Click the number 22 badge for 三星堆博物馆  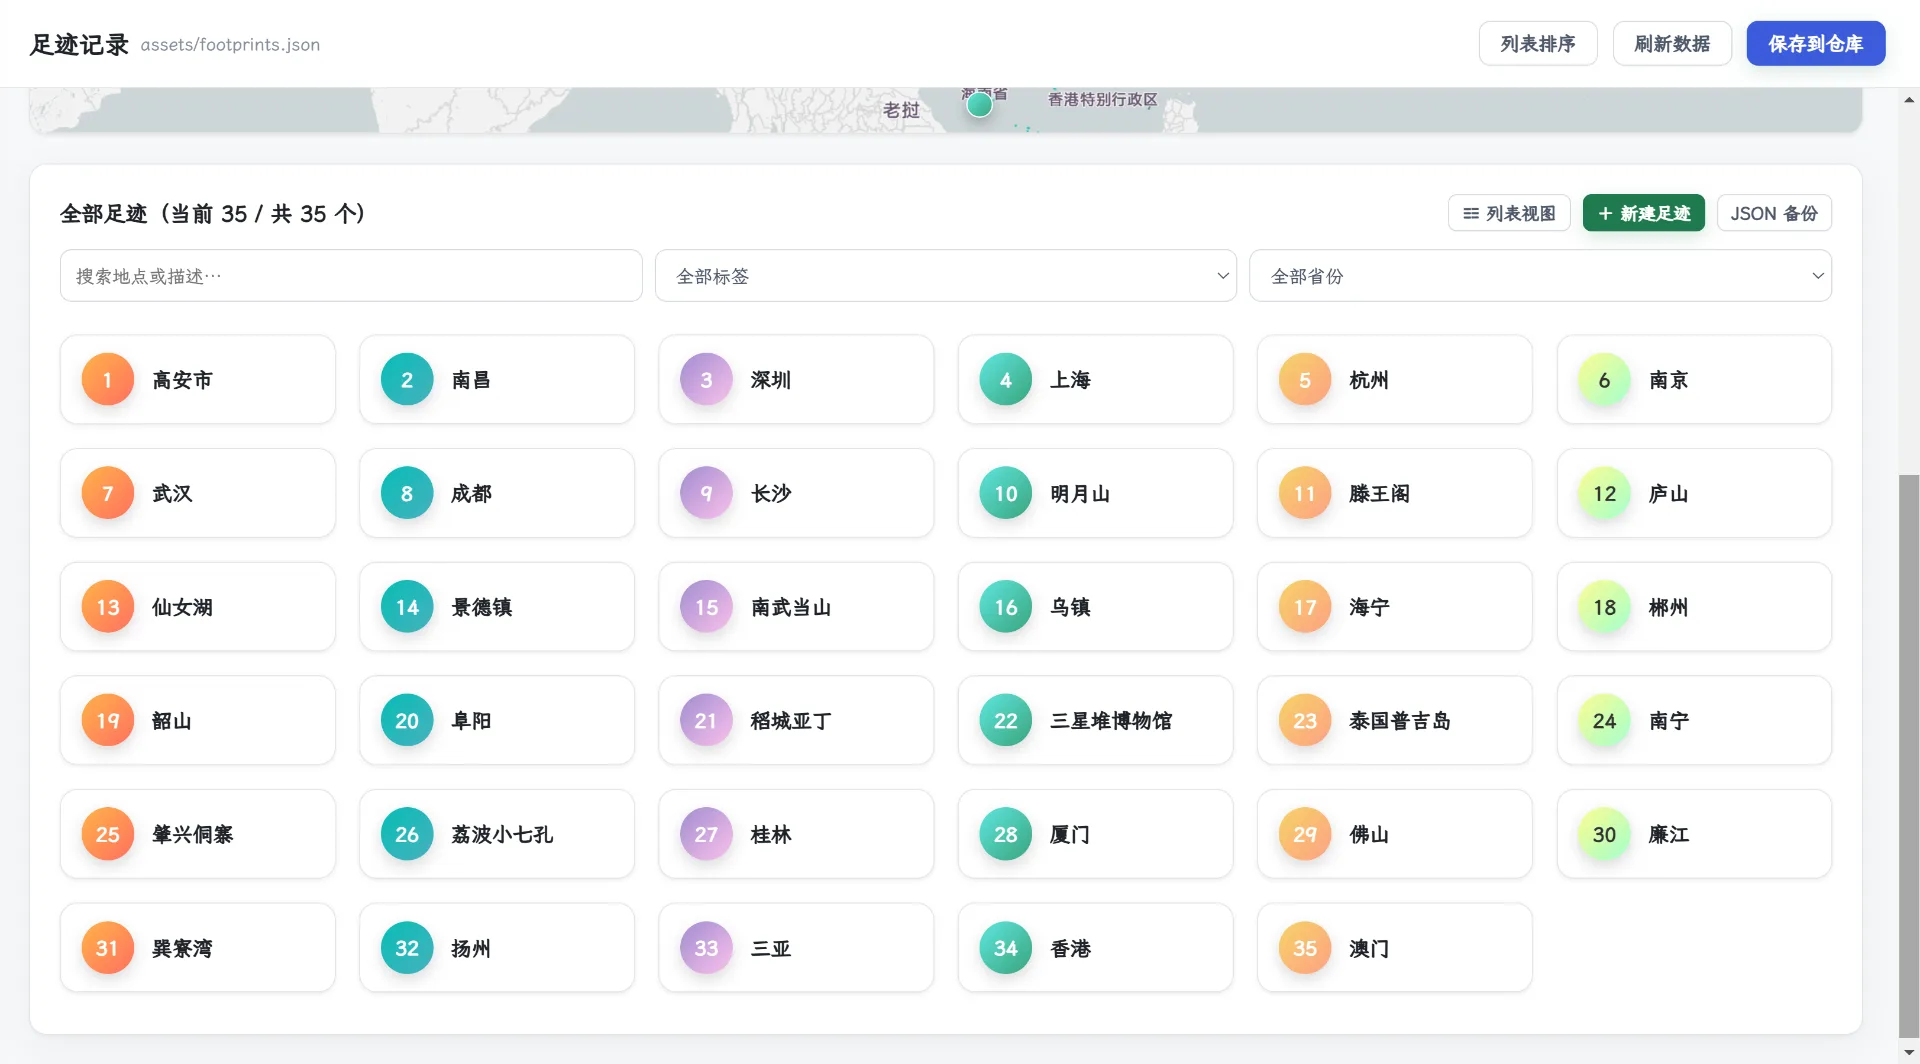coord(1005,721)
